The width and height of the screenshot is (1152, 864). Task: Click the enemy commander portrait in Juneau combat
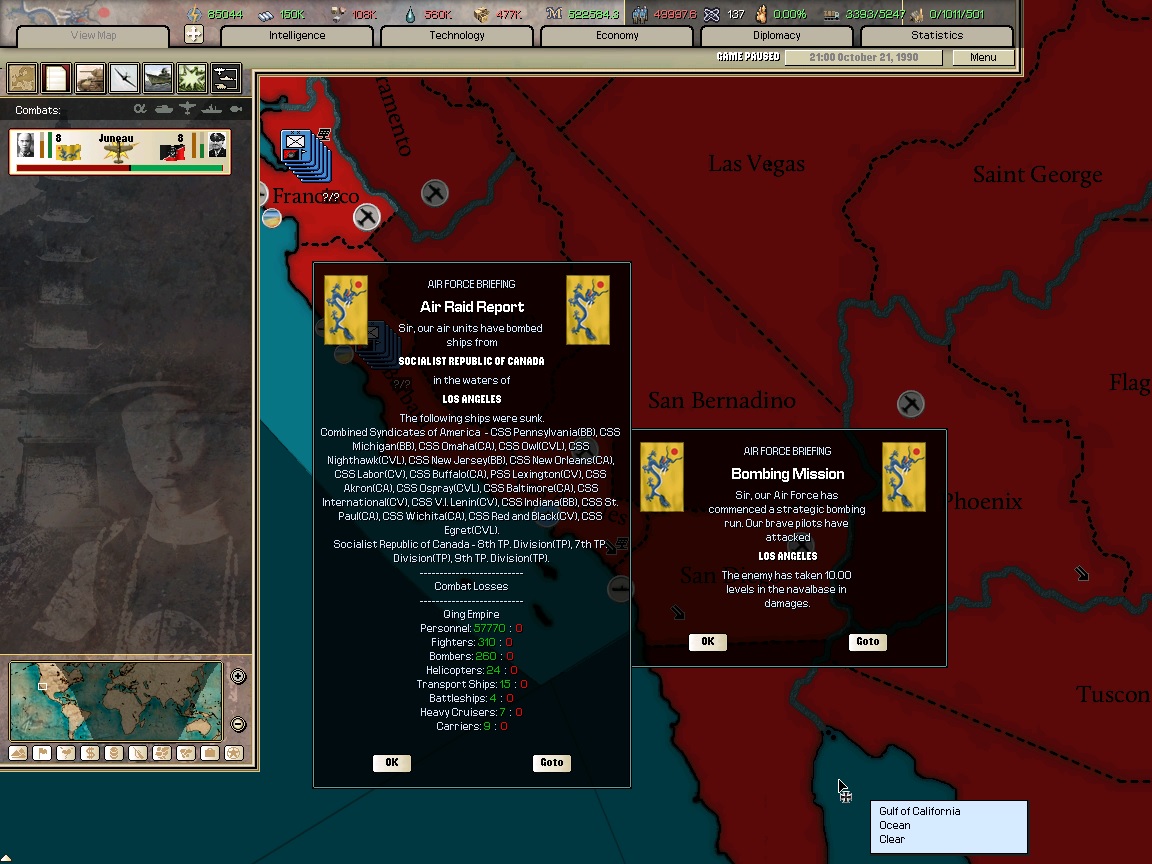(x=217, y=145)
